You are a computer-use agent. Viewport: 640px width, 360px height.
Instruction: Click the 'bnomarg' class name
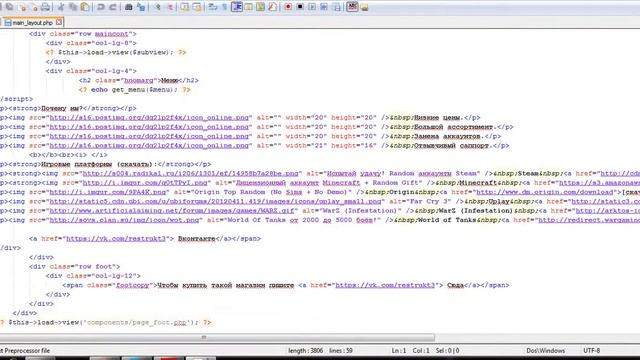[x=138, y=80]
